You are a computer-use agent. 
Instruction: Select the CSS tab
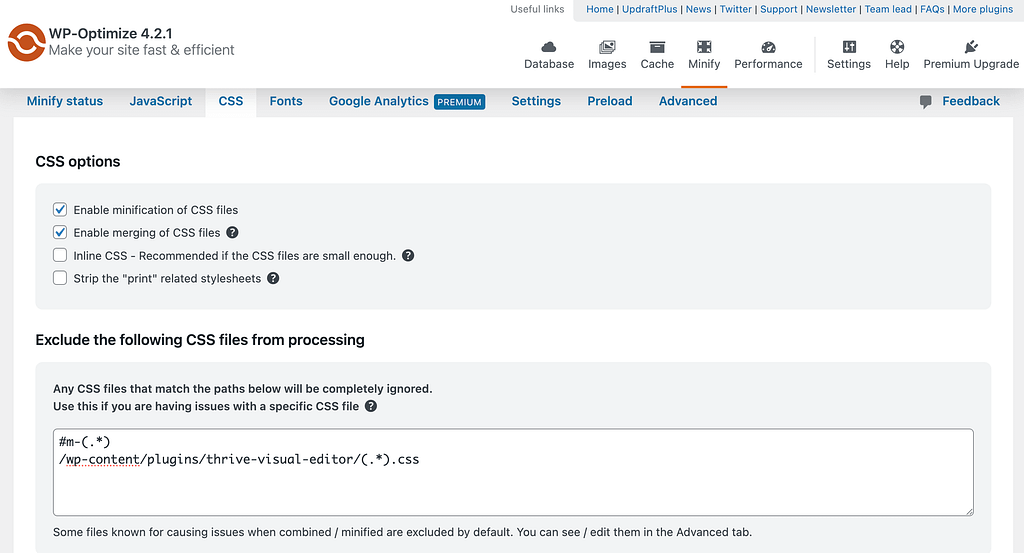(x=231, y=101)
